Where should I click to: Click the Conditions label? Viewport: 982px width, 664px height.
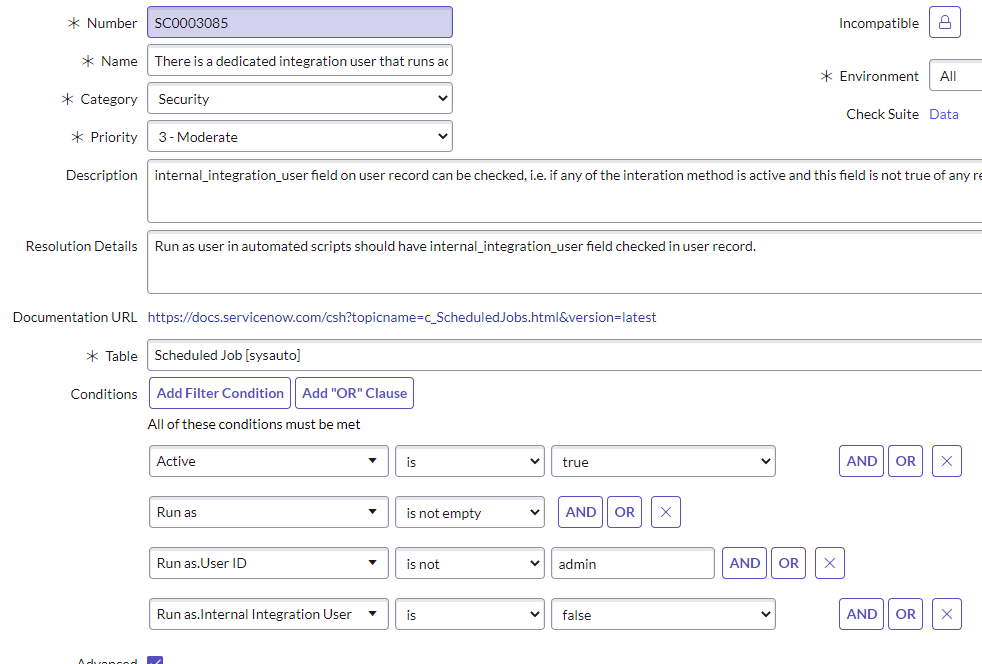pyautogui.click(x=104, y=394)
